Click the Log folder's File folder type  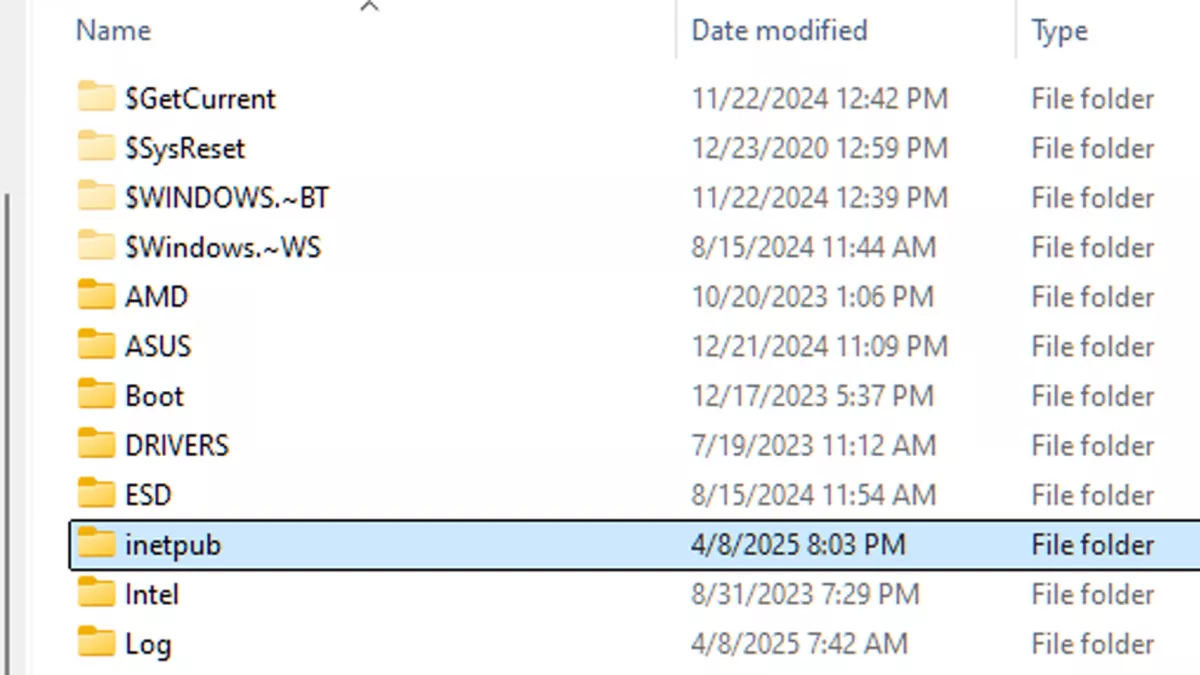click(1092, 644)
